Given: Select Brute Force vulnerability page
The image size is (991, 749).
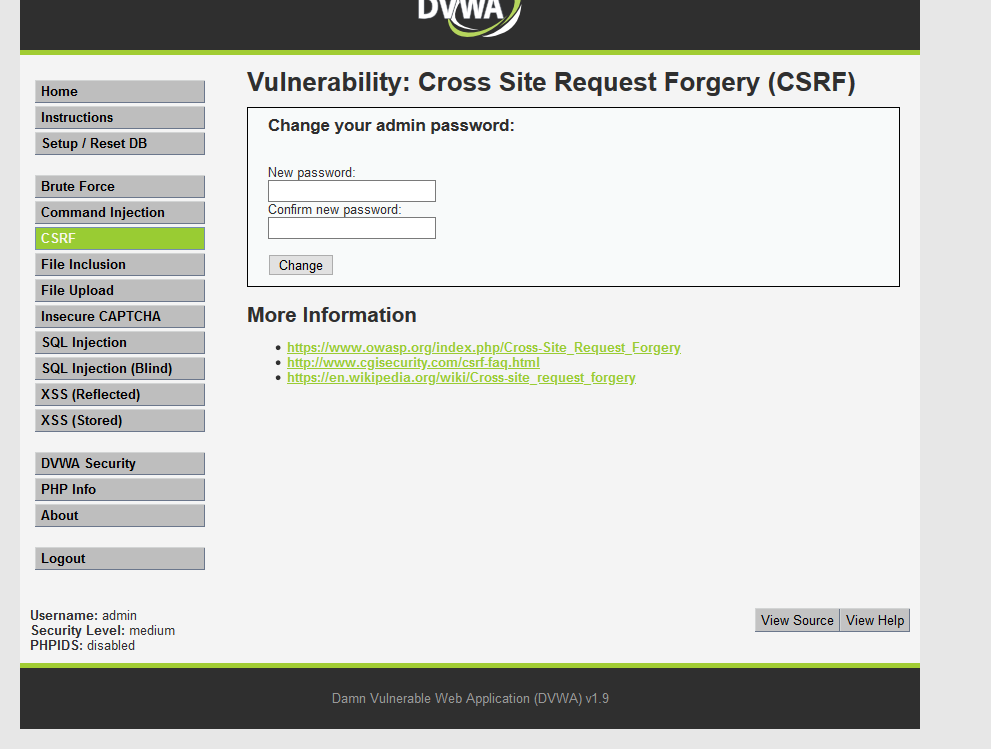Looking at the screenshot, I should click(x=120, y=186).
